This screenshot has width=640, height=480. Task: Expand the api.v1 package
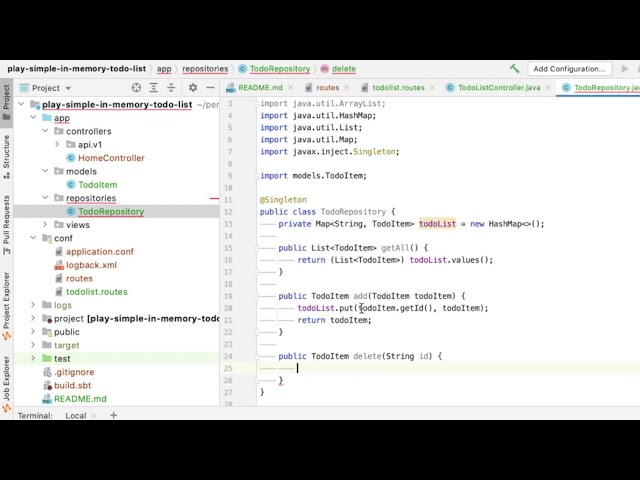pos(57,144)
